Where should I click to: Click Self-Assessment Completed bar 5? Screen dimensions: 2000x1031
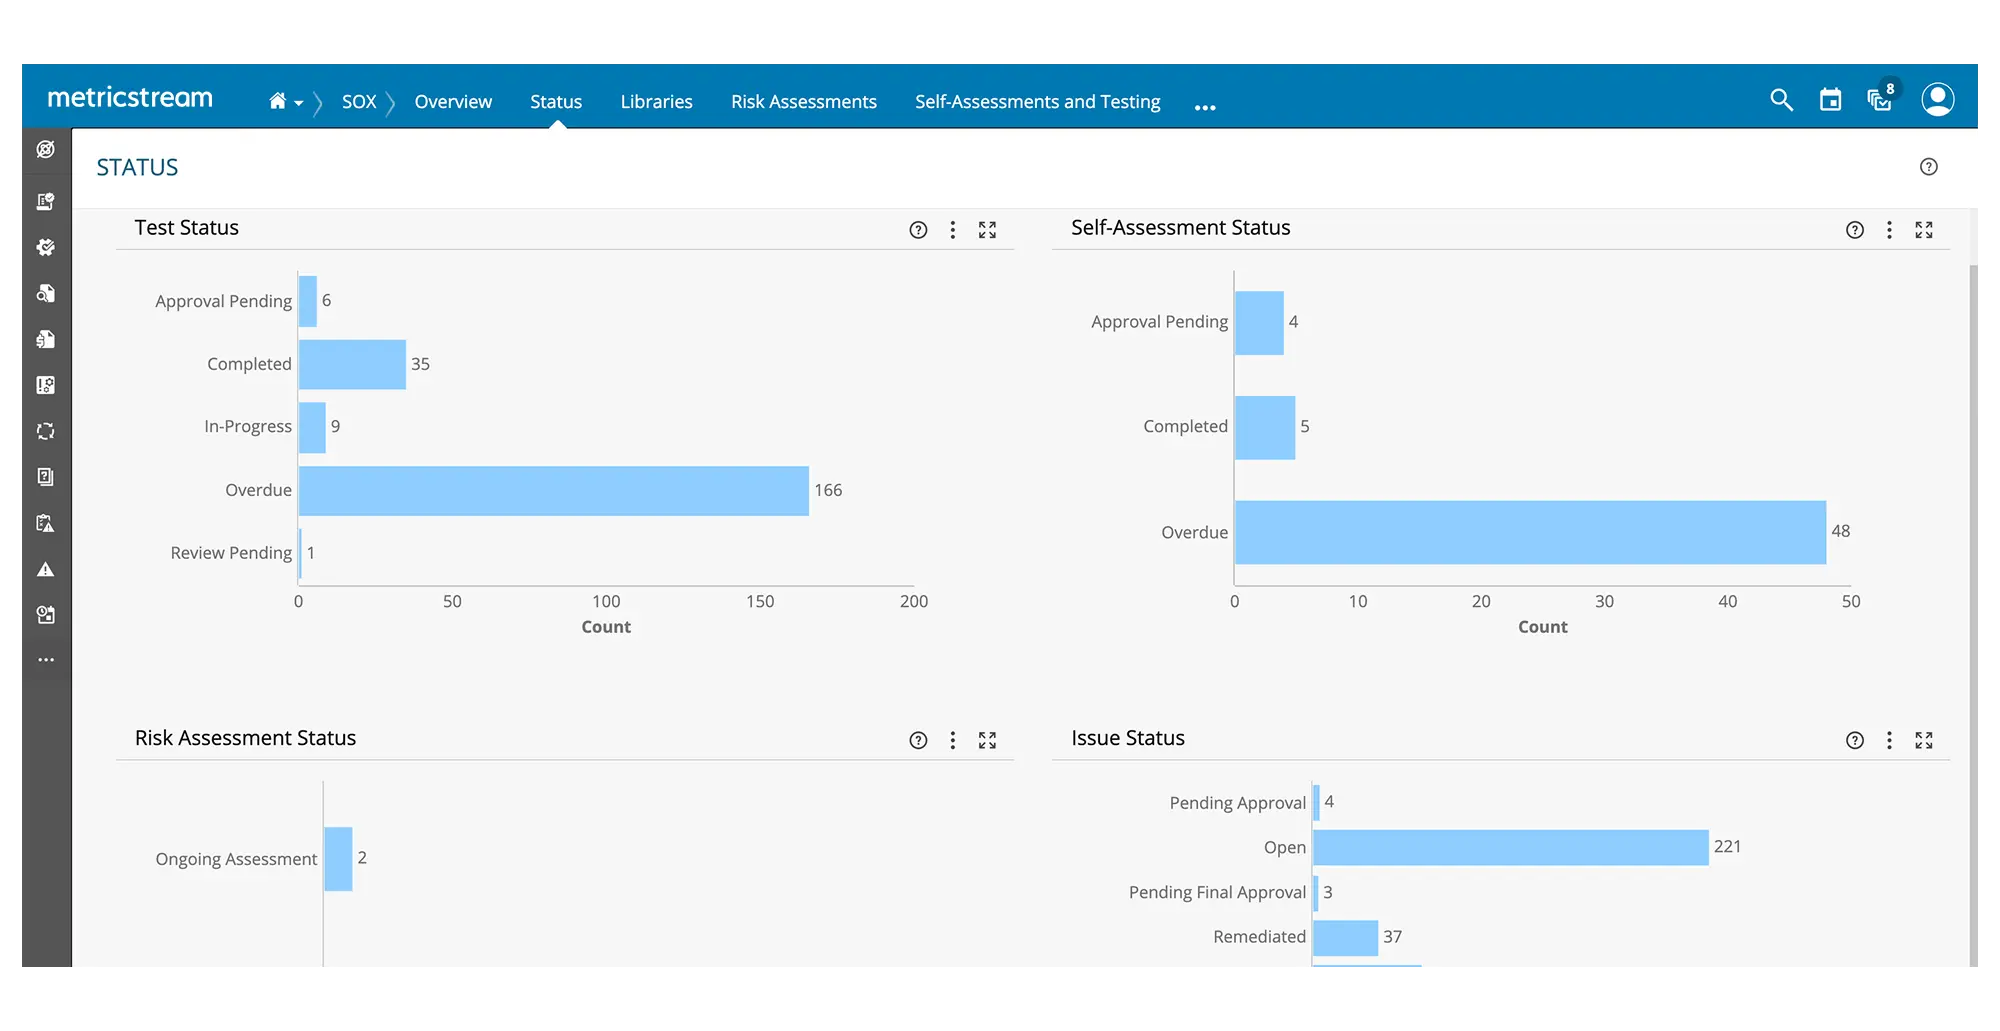(1265, 428)
